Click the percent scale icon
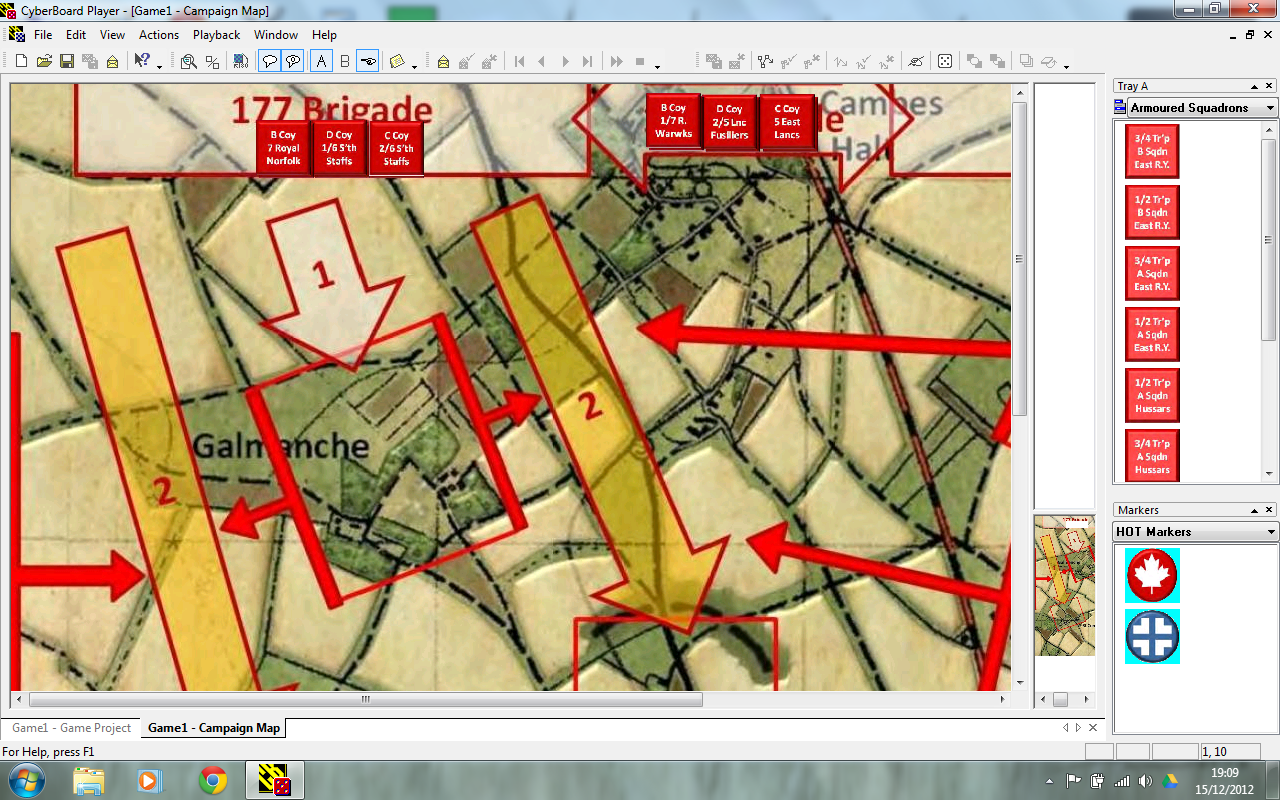The image size is (1280, 800). coord(212,62)
